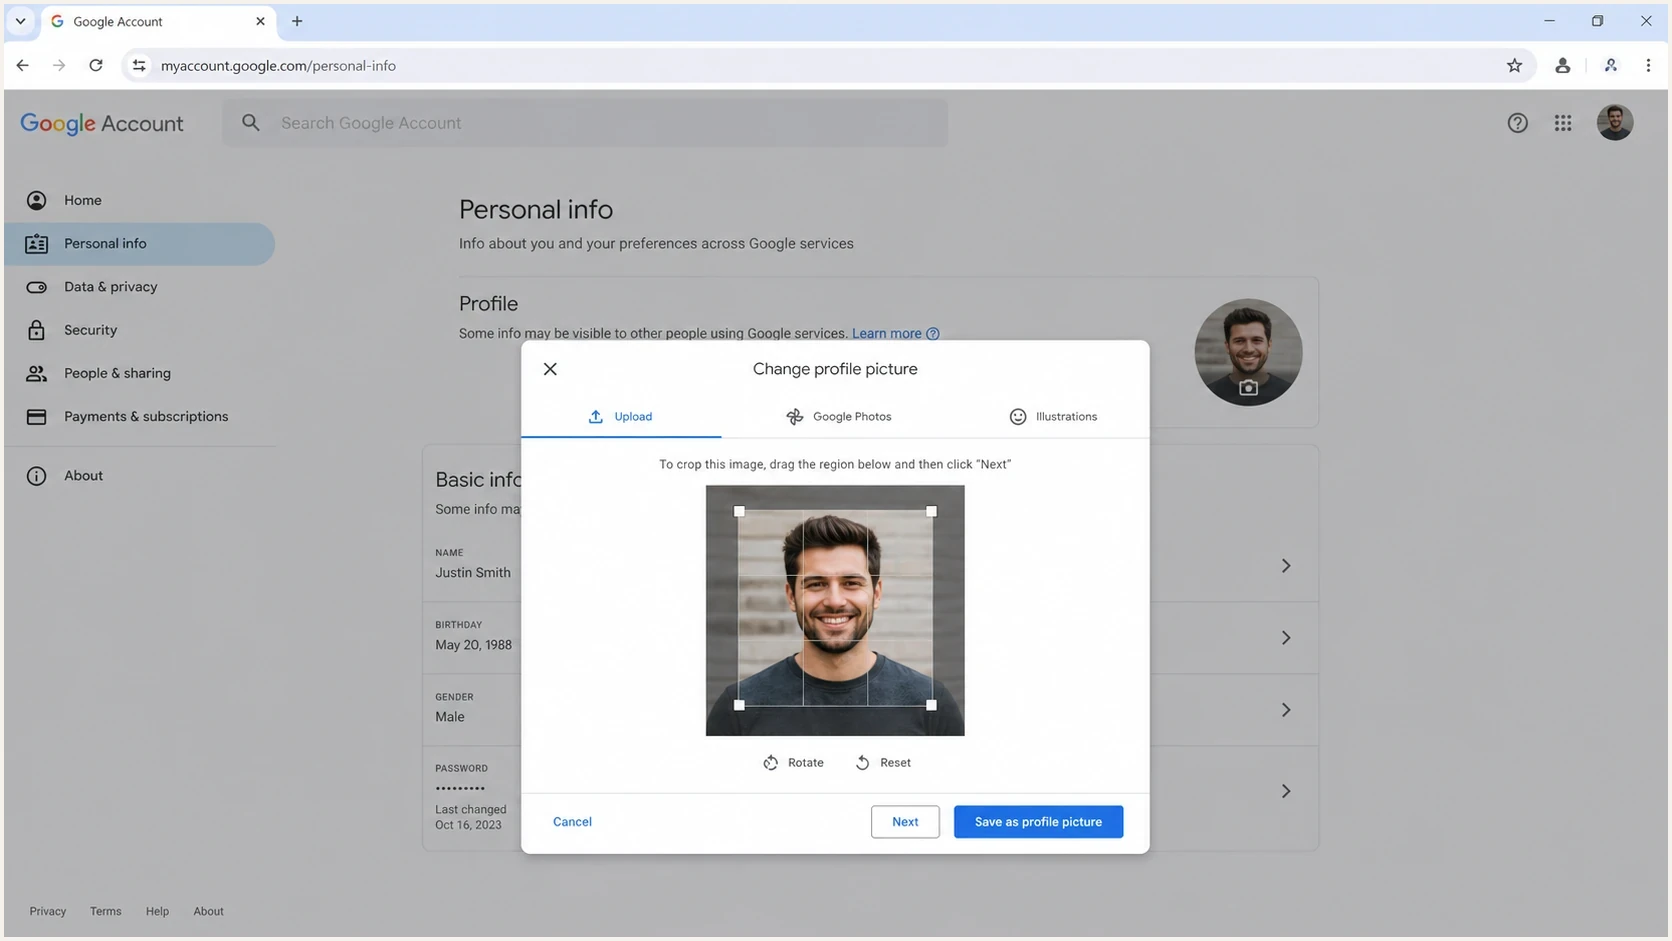Select Personal info in sidebar
The image size is (1672, 941).
[139, 244]
